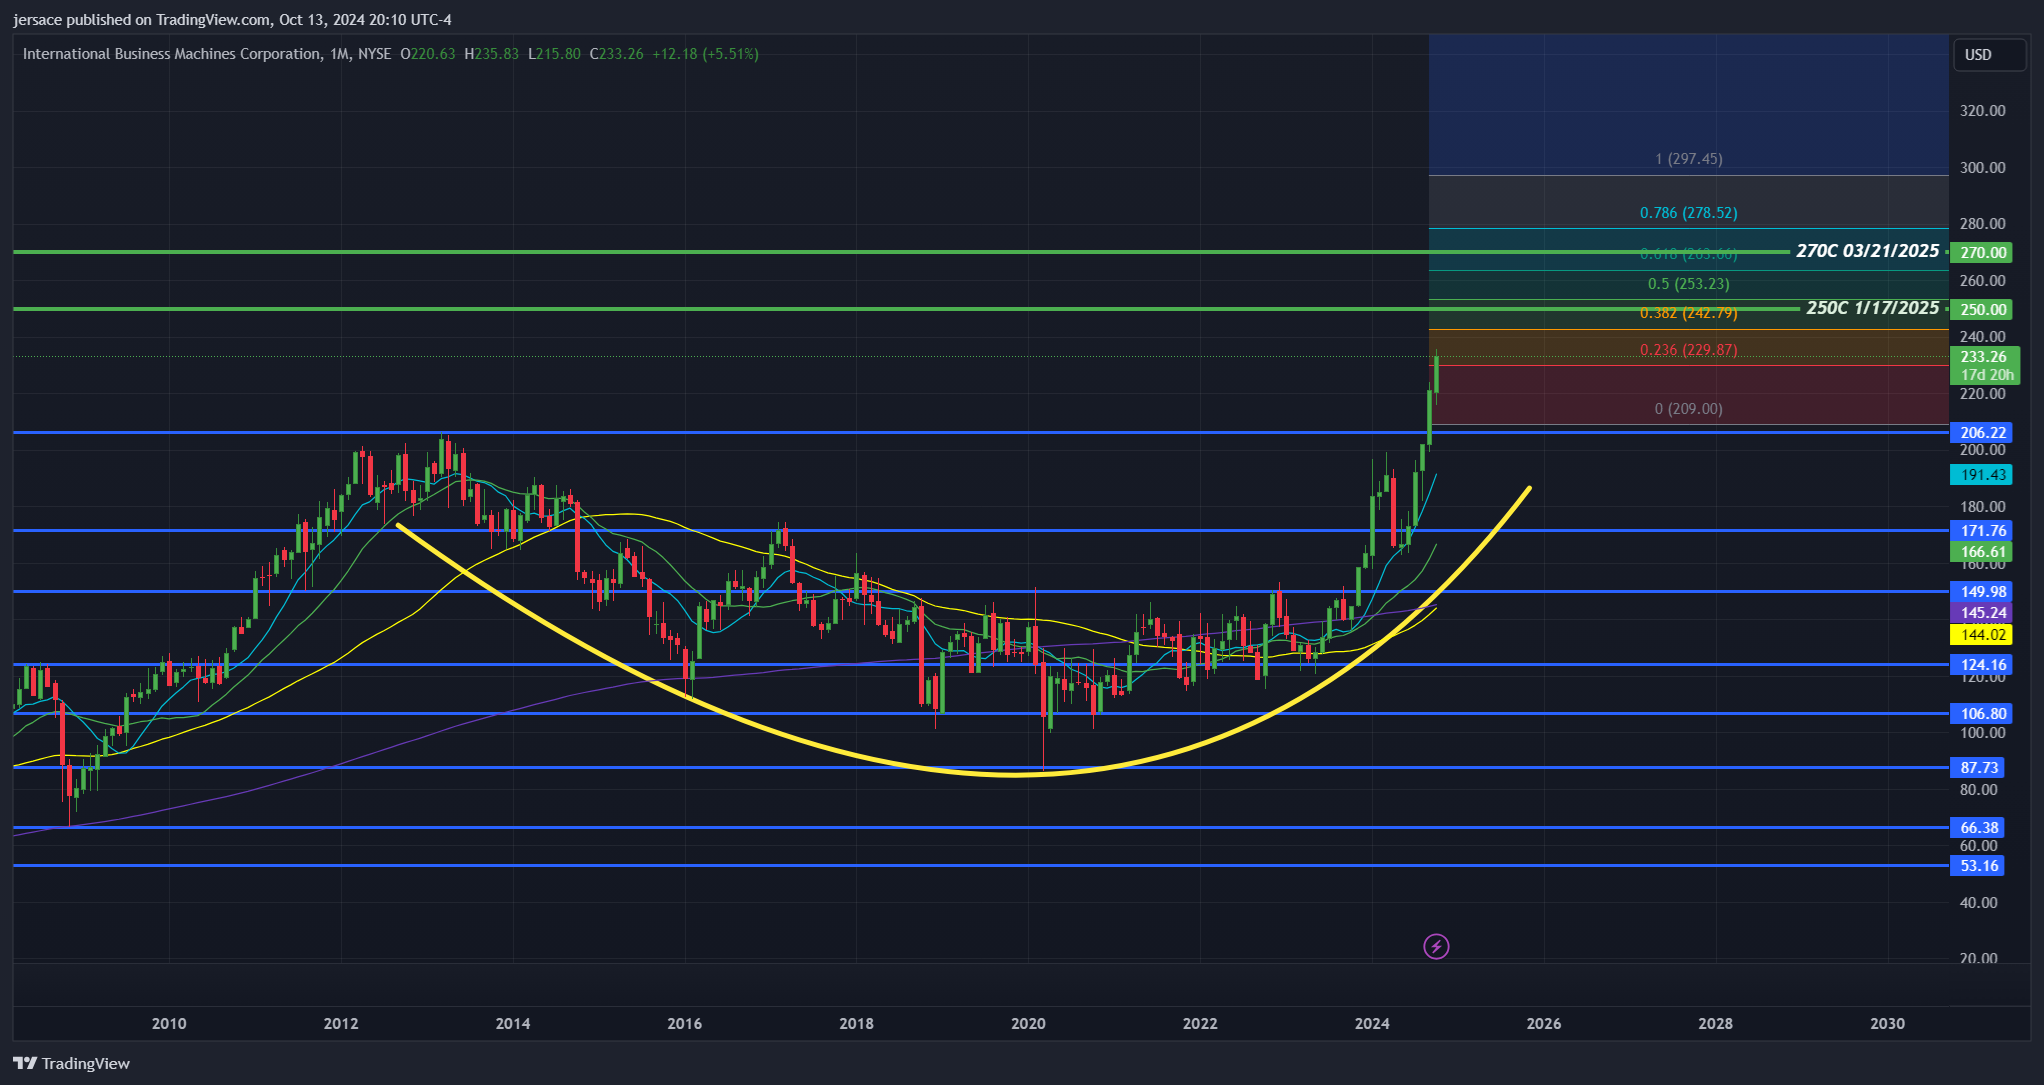
Task: Click the 2024 label on time axis
Action: click(1372, 1023)
